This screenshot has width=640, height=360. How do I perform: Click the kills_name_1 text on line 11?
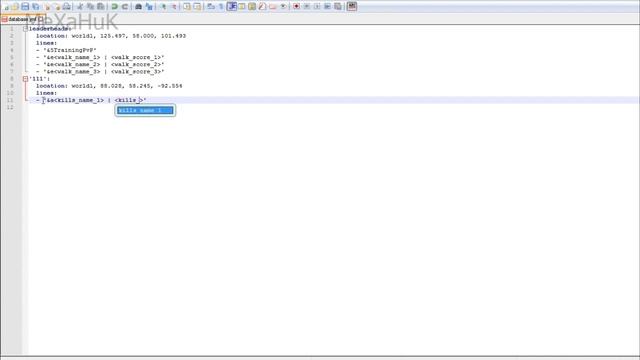(78, 100)
